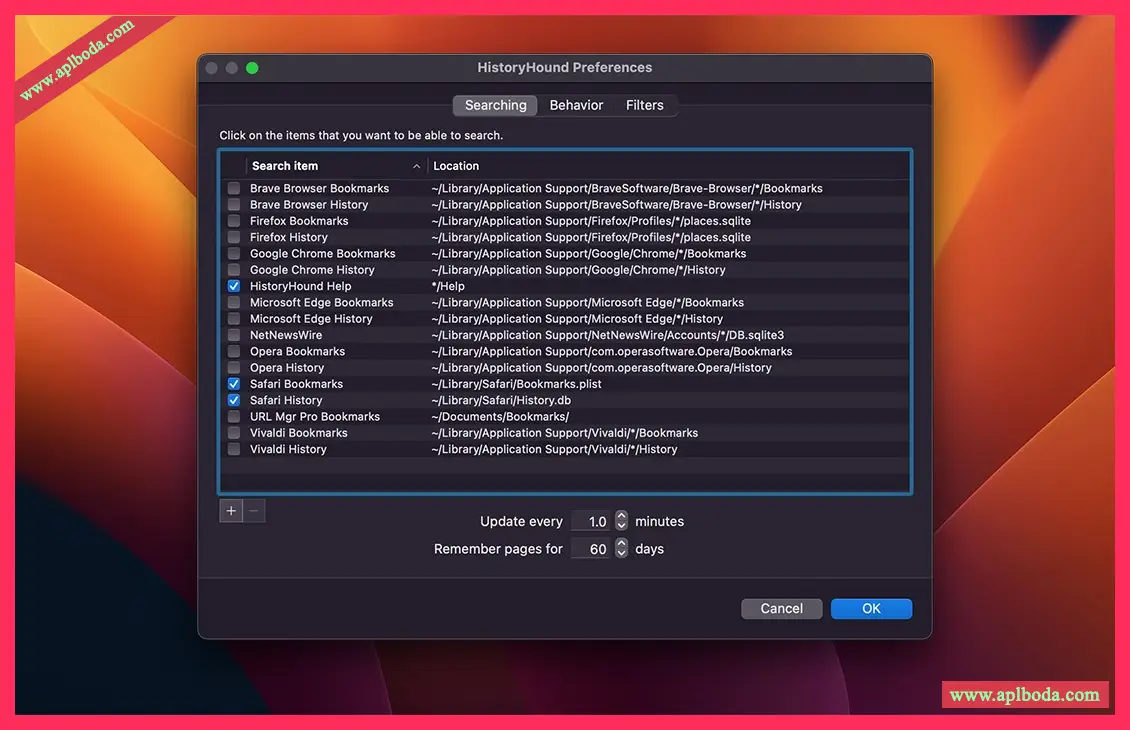Tick Google Chrome Bookmarks checkbox
The width and height of the screenshot is (1130, 730).
click(233, 254)
